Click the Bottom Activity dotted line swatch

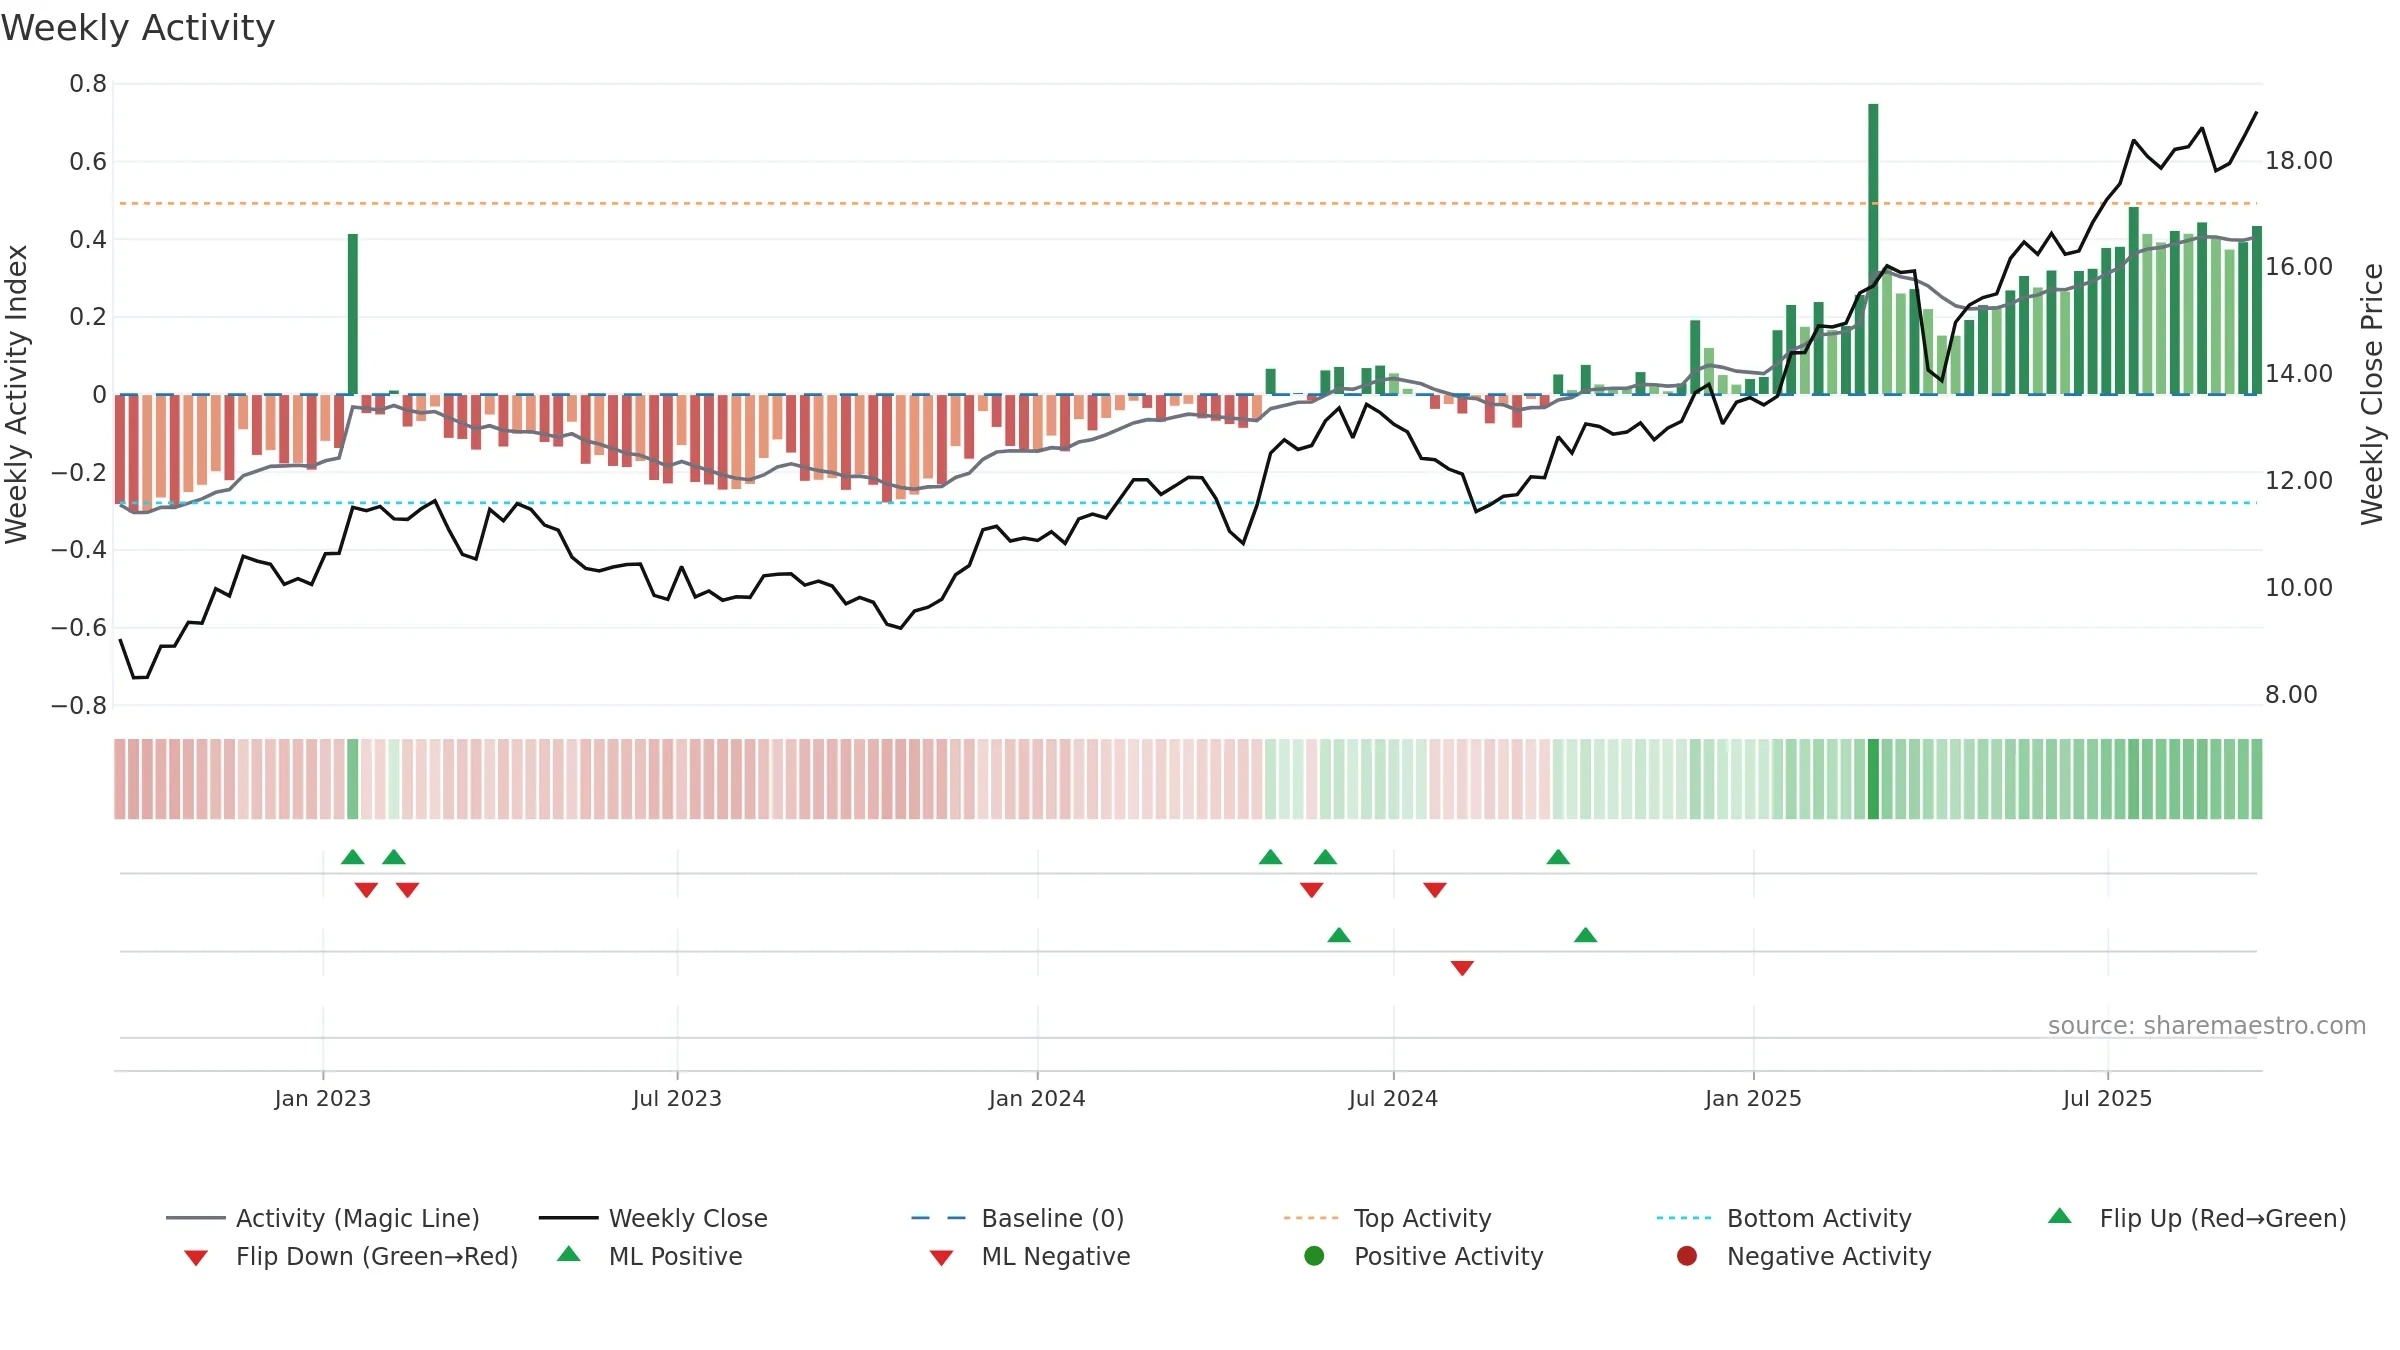point(1684,1218)
